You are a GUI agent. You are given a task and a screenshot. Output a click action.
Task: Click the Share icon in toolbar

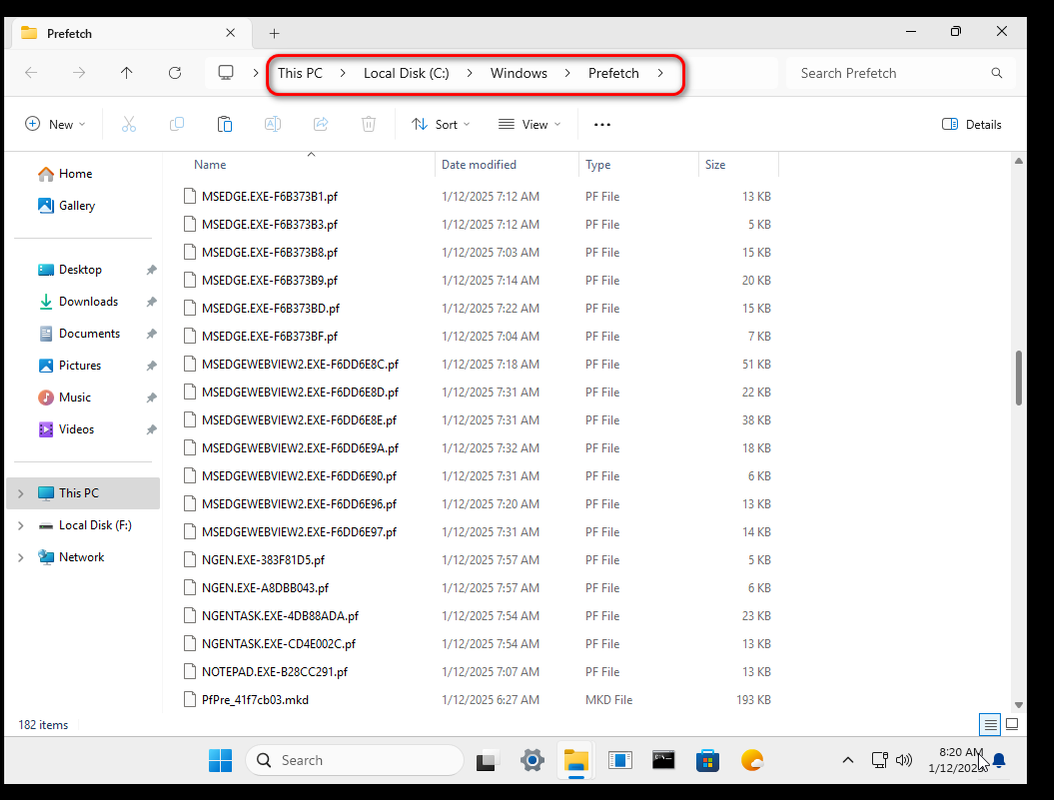pyautogui.click(x=321, y=124)
